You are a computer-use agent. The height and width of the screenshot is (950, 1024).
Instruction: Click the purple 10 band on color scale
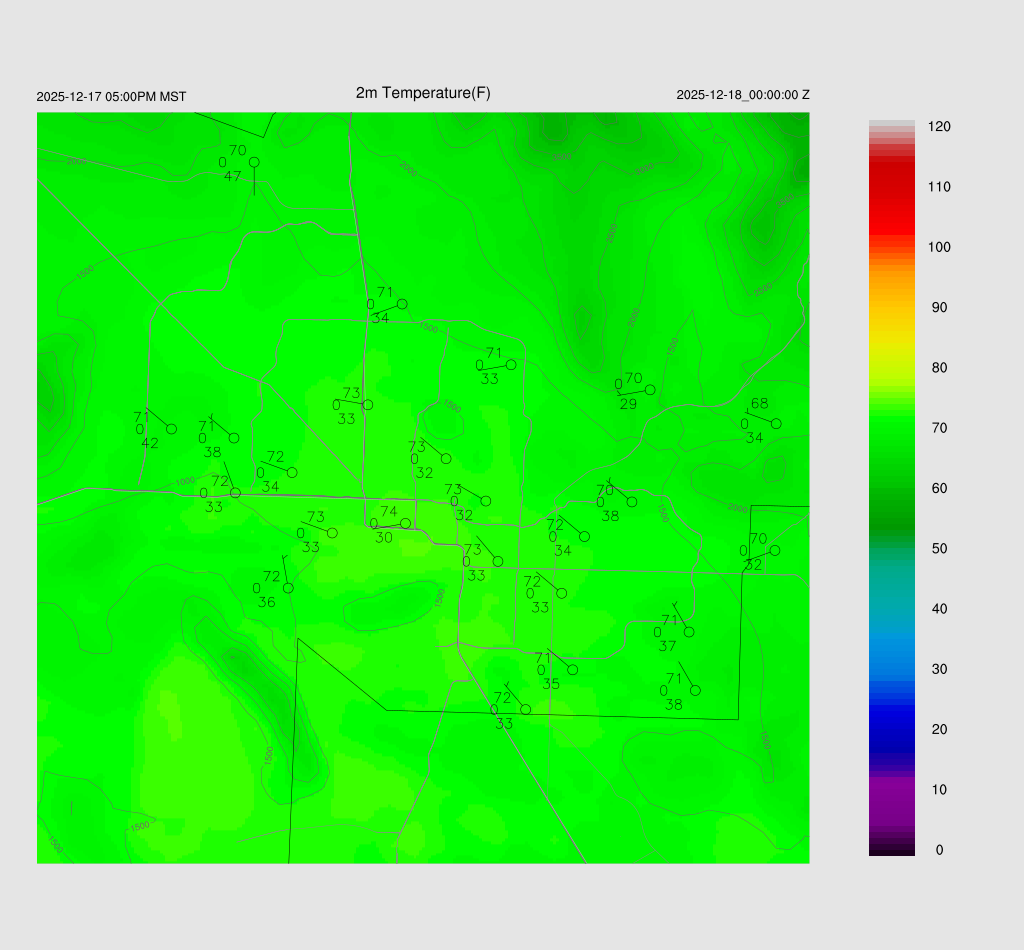click(x=891, y=789)
